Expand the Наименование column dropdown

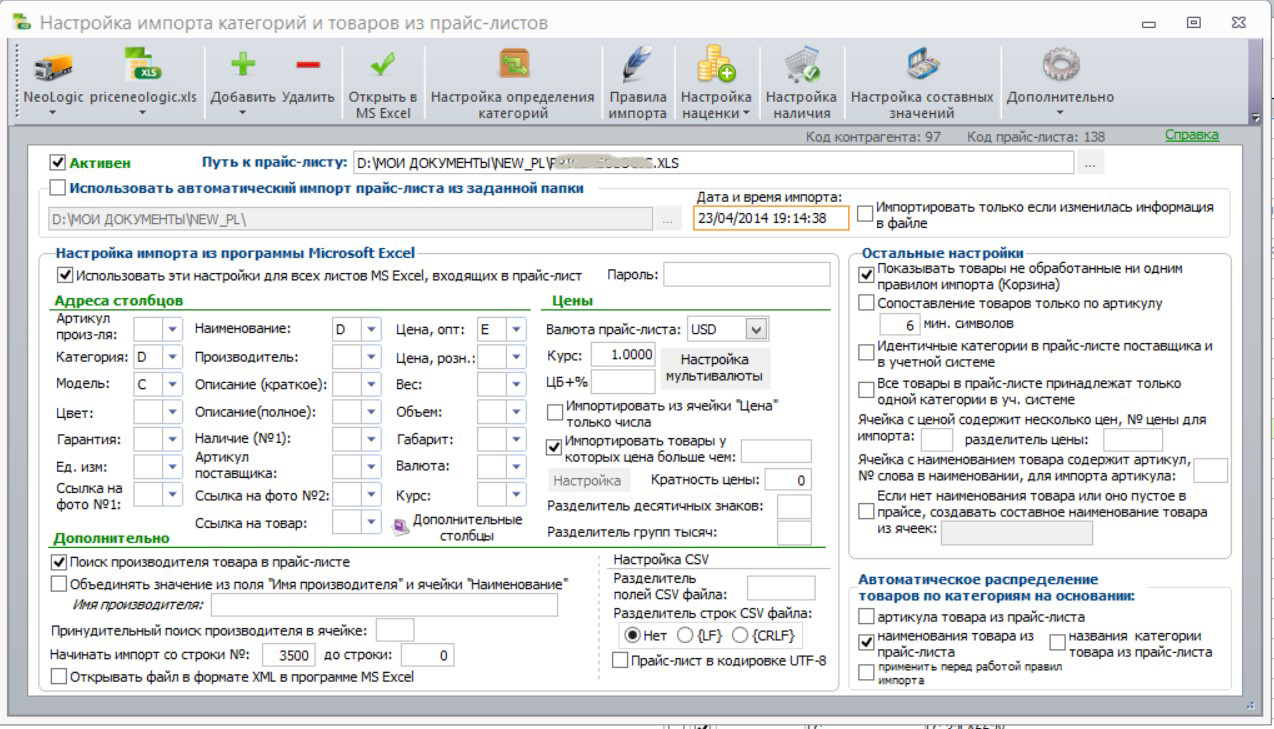click(371, 328)
